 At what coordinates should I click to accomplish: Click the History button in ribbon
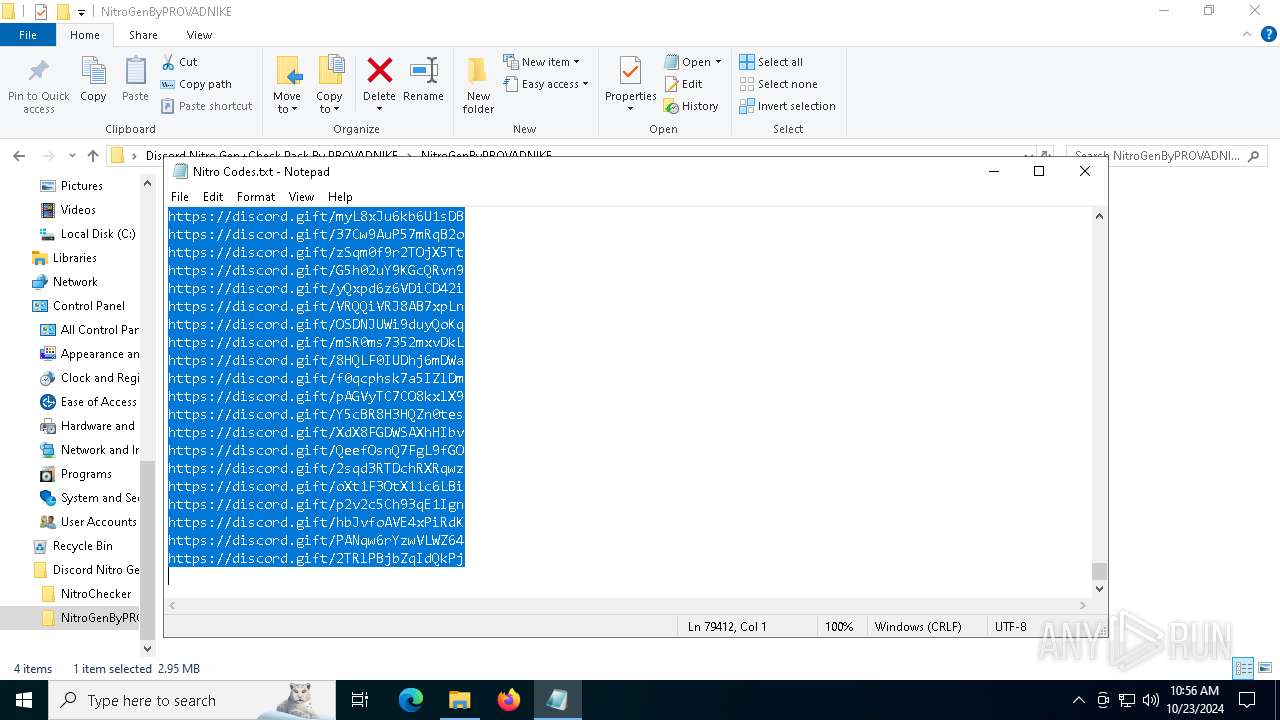(x=691, y=106)
